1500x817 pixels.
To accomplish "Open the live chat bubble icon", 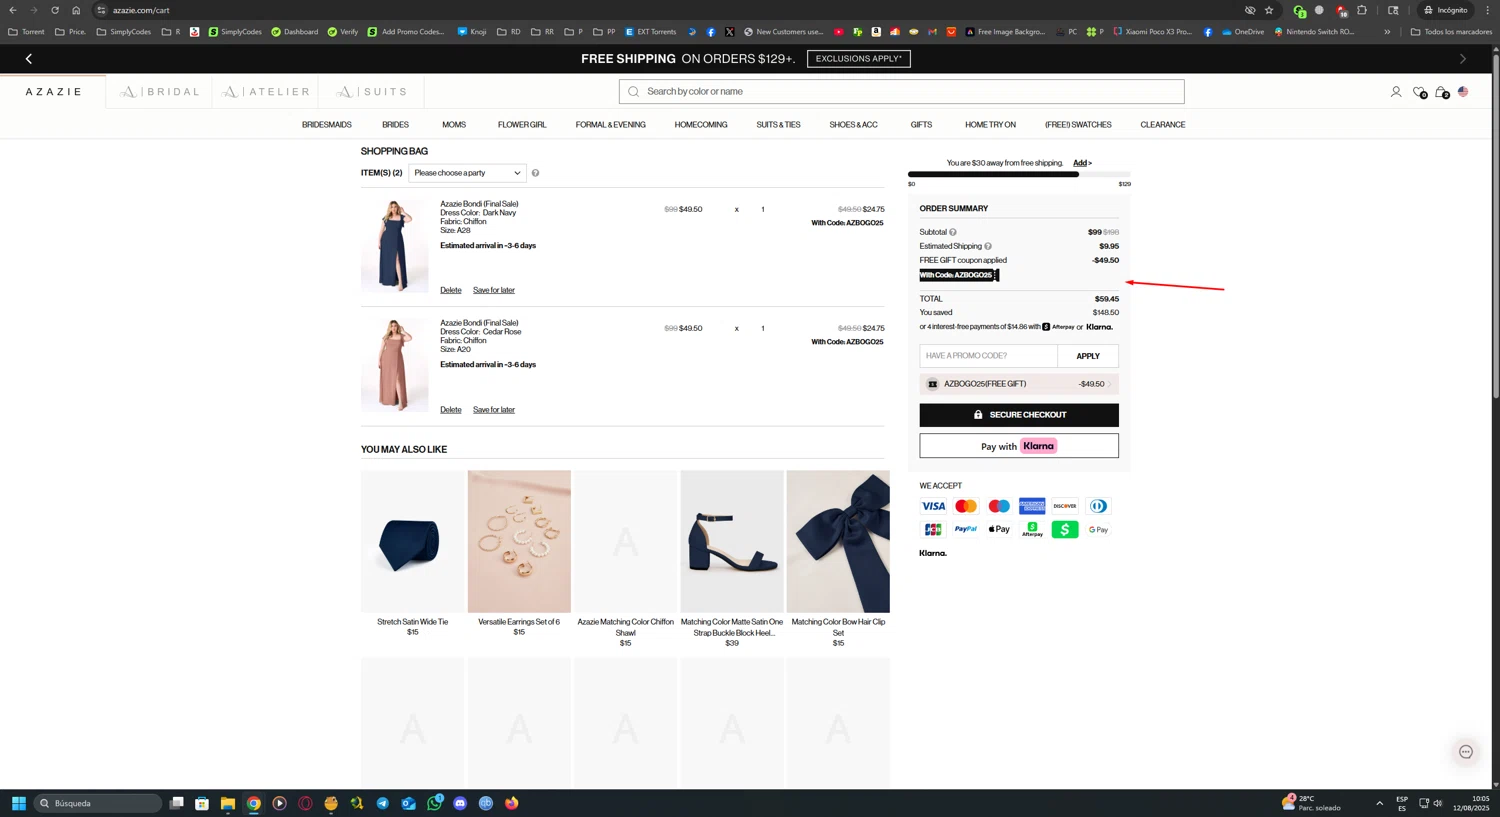I will pos(1466,752).
